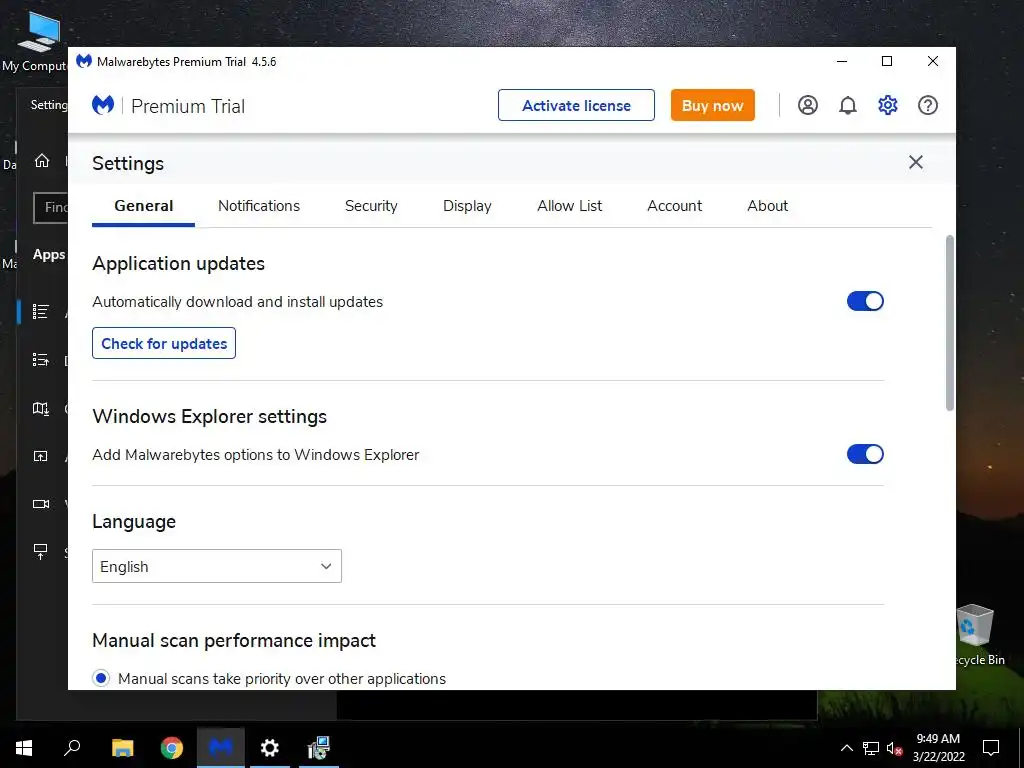Select Default apps icon in Settings sidebar

[40, 360]
